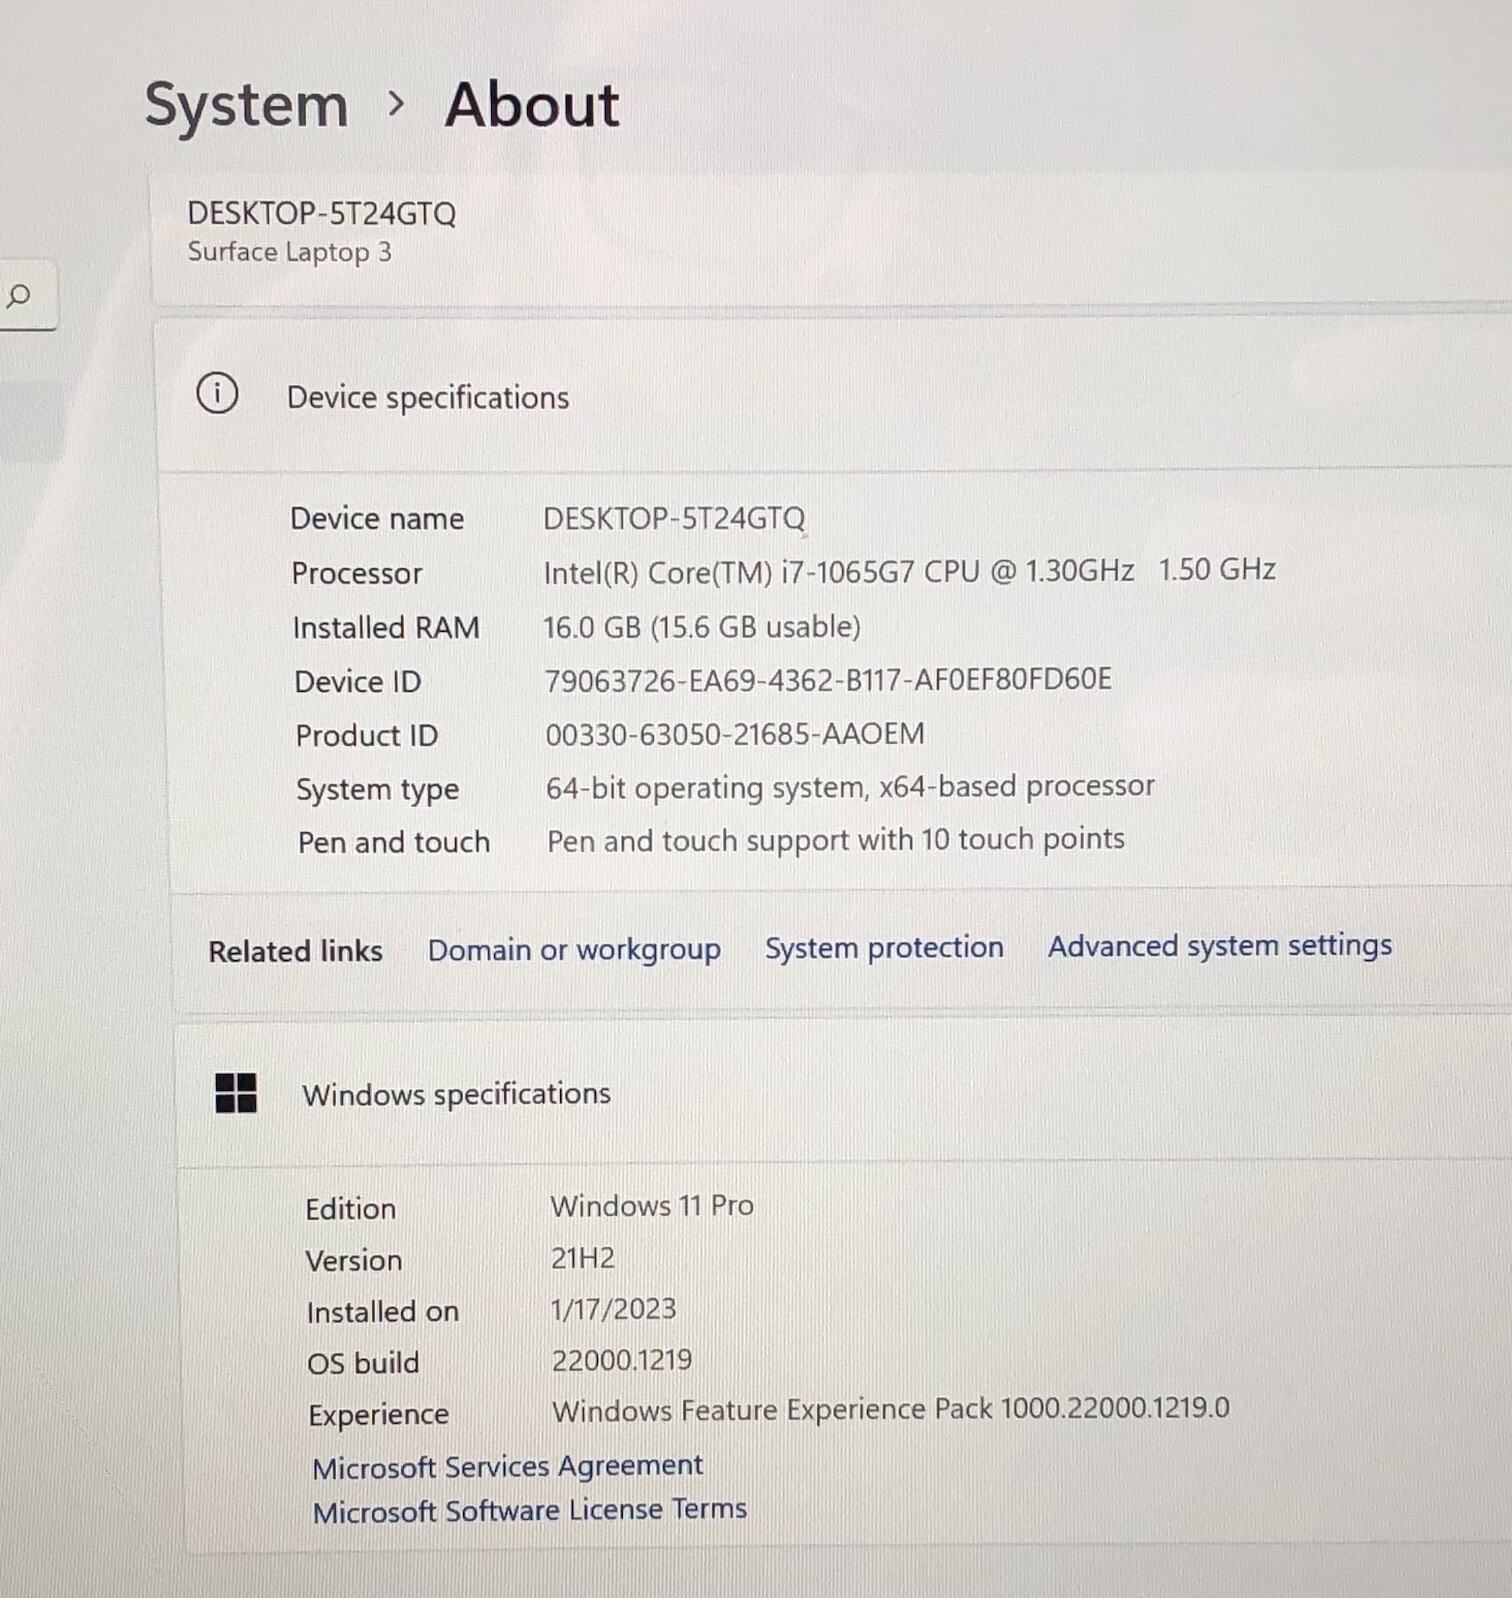Click the OS build label
Viewport: 1512px width, 1598px height.
(363, 1363)
